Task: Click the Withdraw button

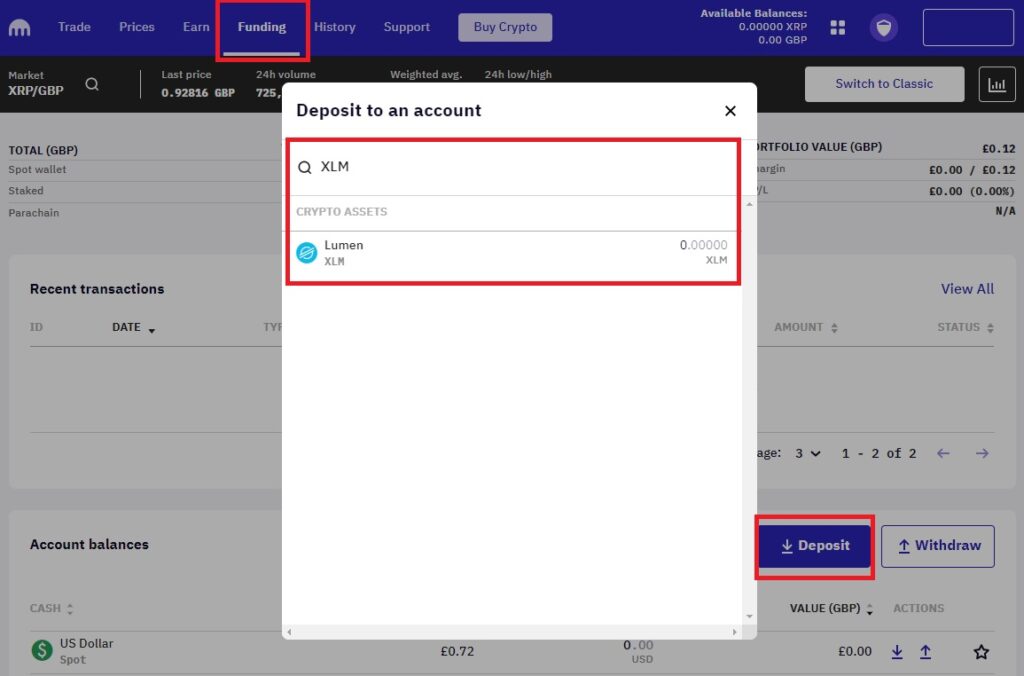Action: [x=937, y=546]
